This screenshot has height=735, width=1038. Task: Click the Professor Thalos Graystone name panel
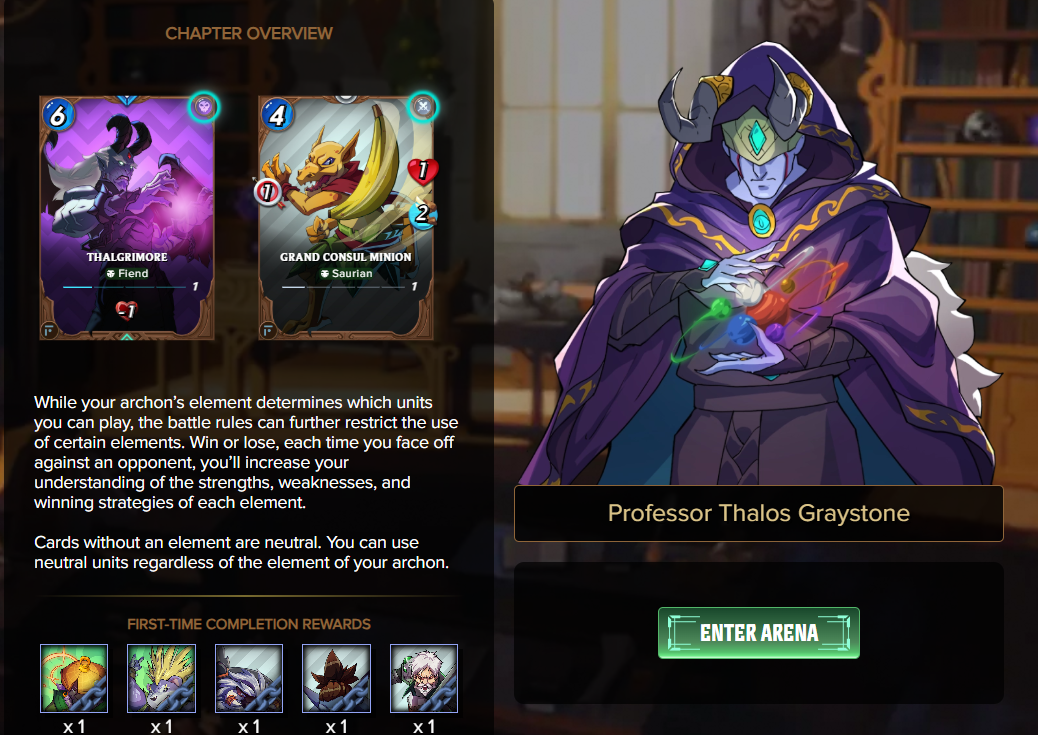[x=759, y=513]
